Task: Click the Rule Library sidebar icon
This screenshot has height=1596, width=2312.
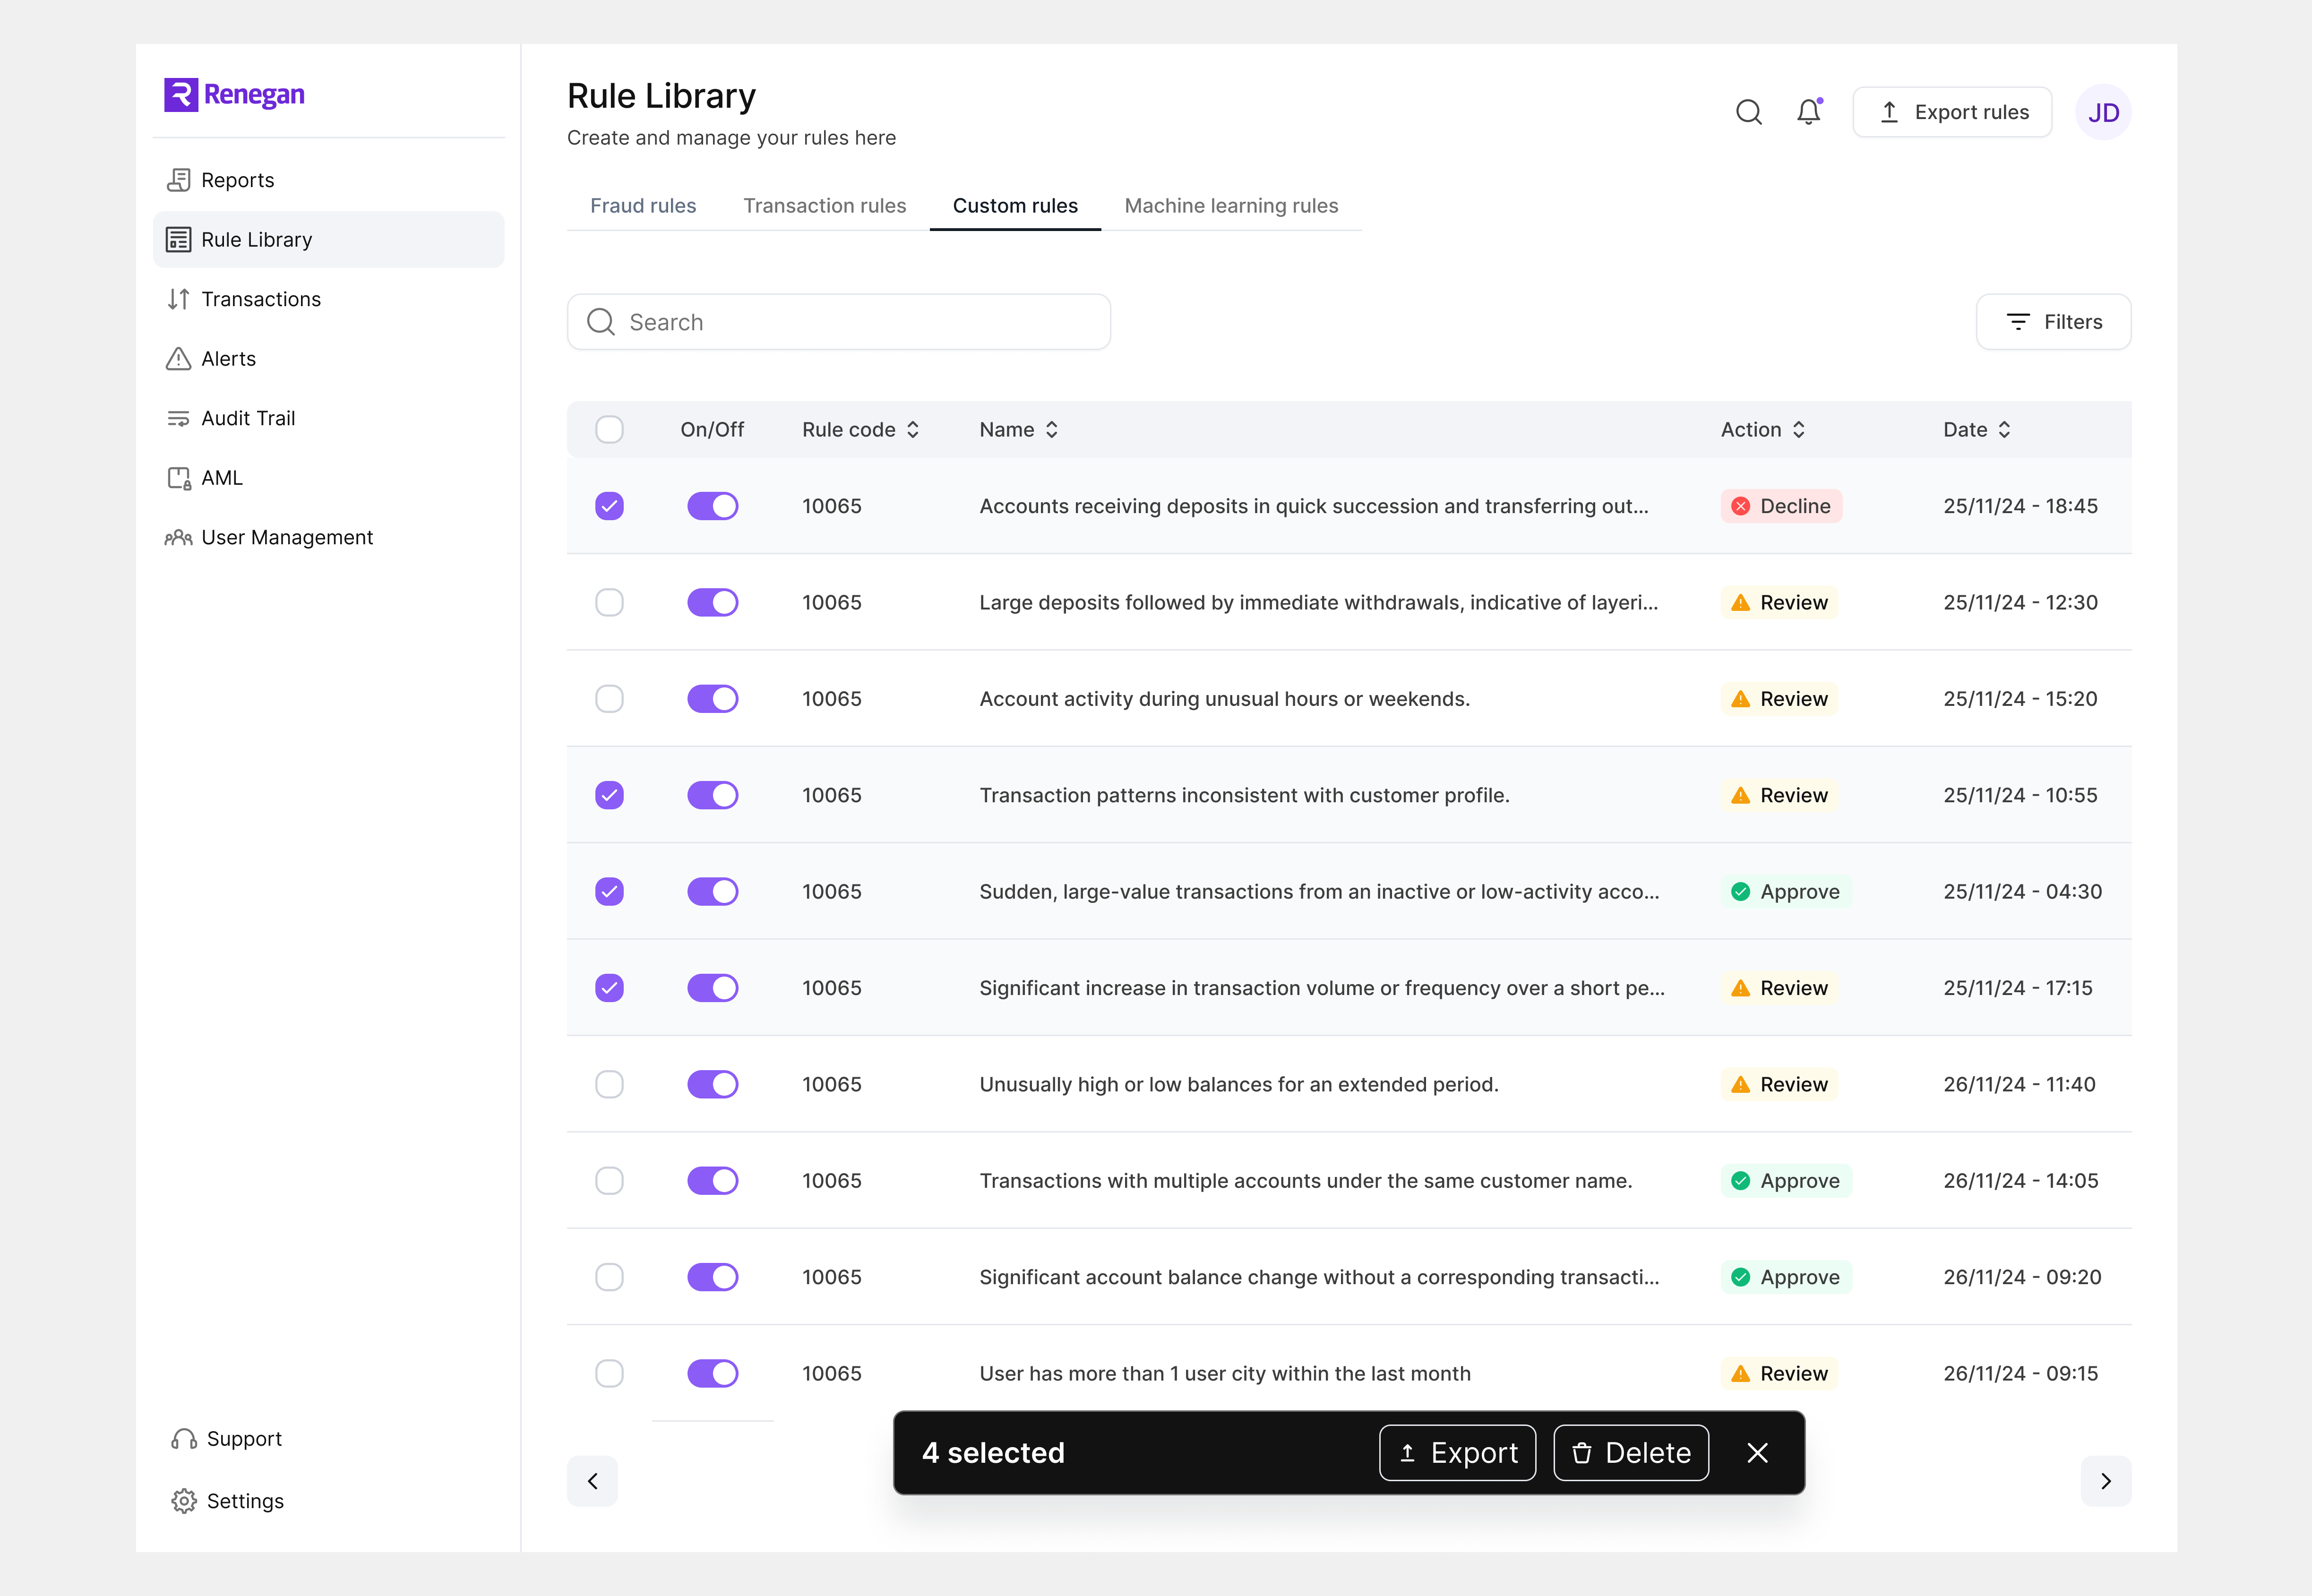Action: coord(178,240)
